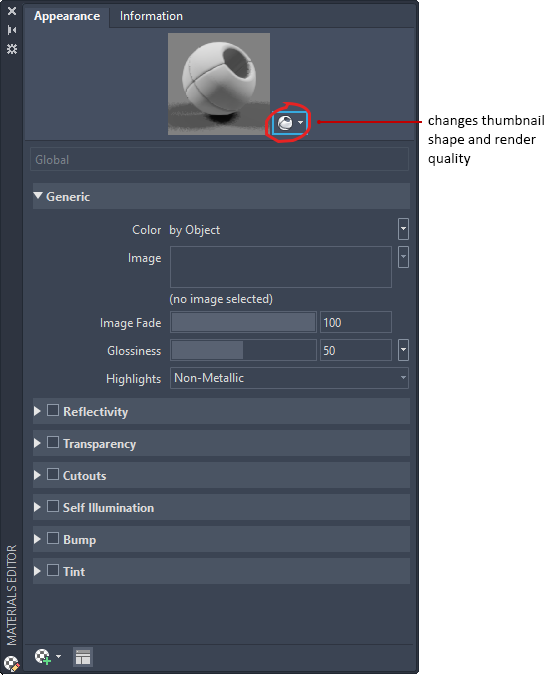Click the create material icon
The height and width of the screenshot is (684, 554).
pyautogui.click(x=43, y=657)
